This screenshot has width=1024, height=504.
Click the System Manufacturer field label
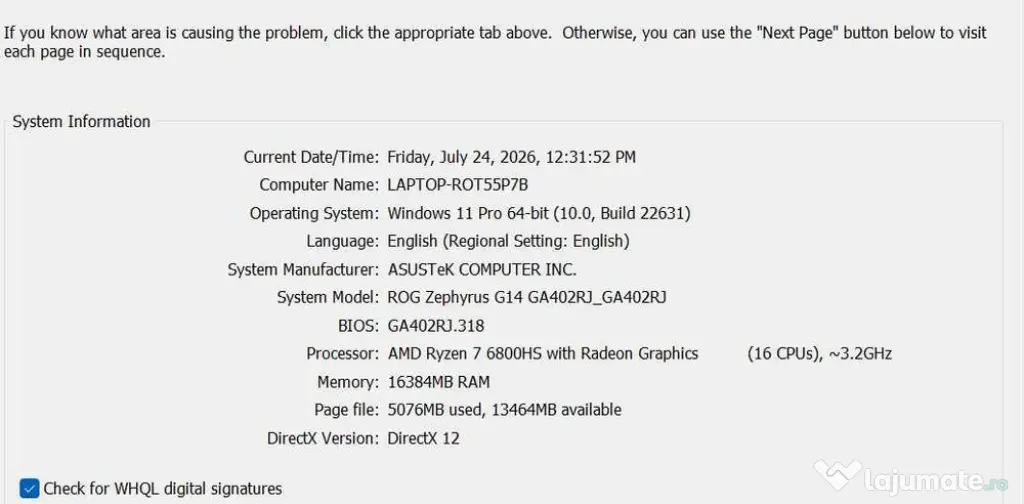(x=303, y=270)
